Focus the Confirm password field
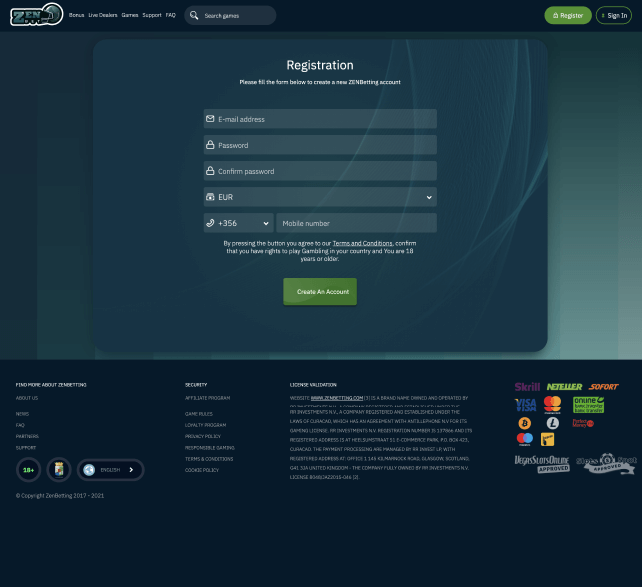The width and height of the screenshot is (642, 588). click(x=320, y=171)
